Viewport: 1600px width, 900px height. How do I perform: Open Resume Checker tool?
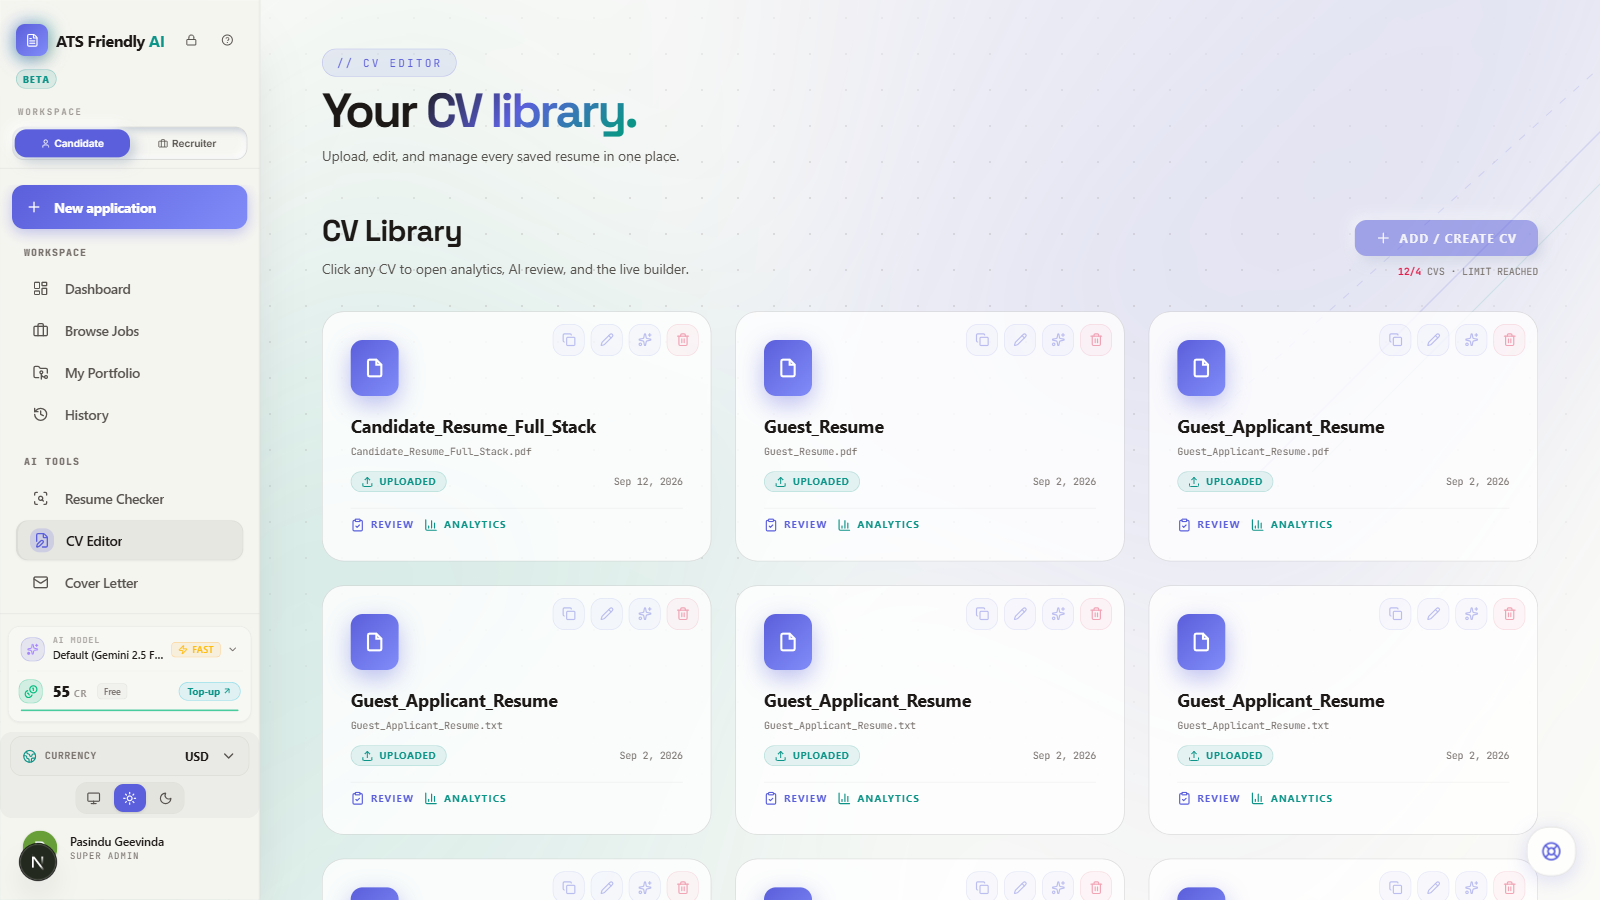[130, 499]
